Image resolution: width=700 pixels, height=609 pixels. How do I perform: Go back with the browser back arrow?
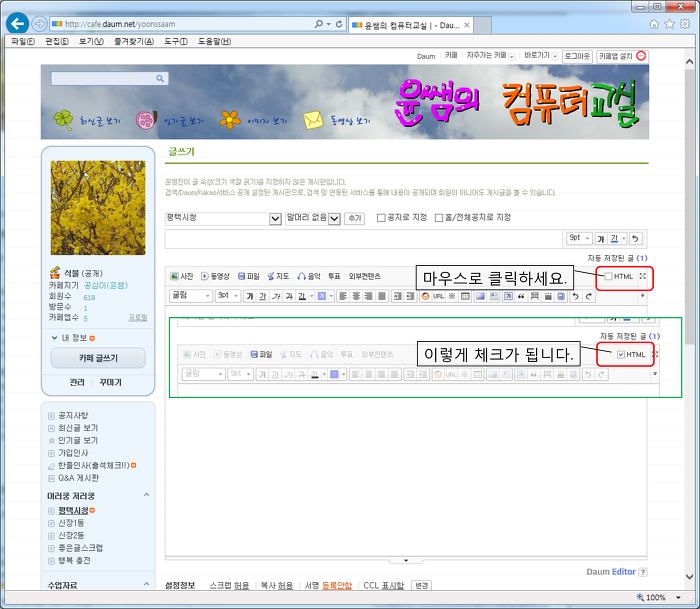point(17,24)
